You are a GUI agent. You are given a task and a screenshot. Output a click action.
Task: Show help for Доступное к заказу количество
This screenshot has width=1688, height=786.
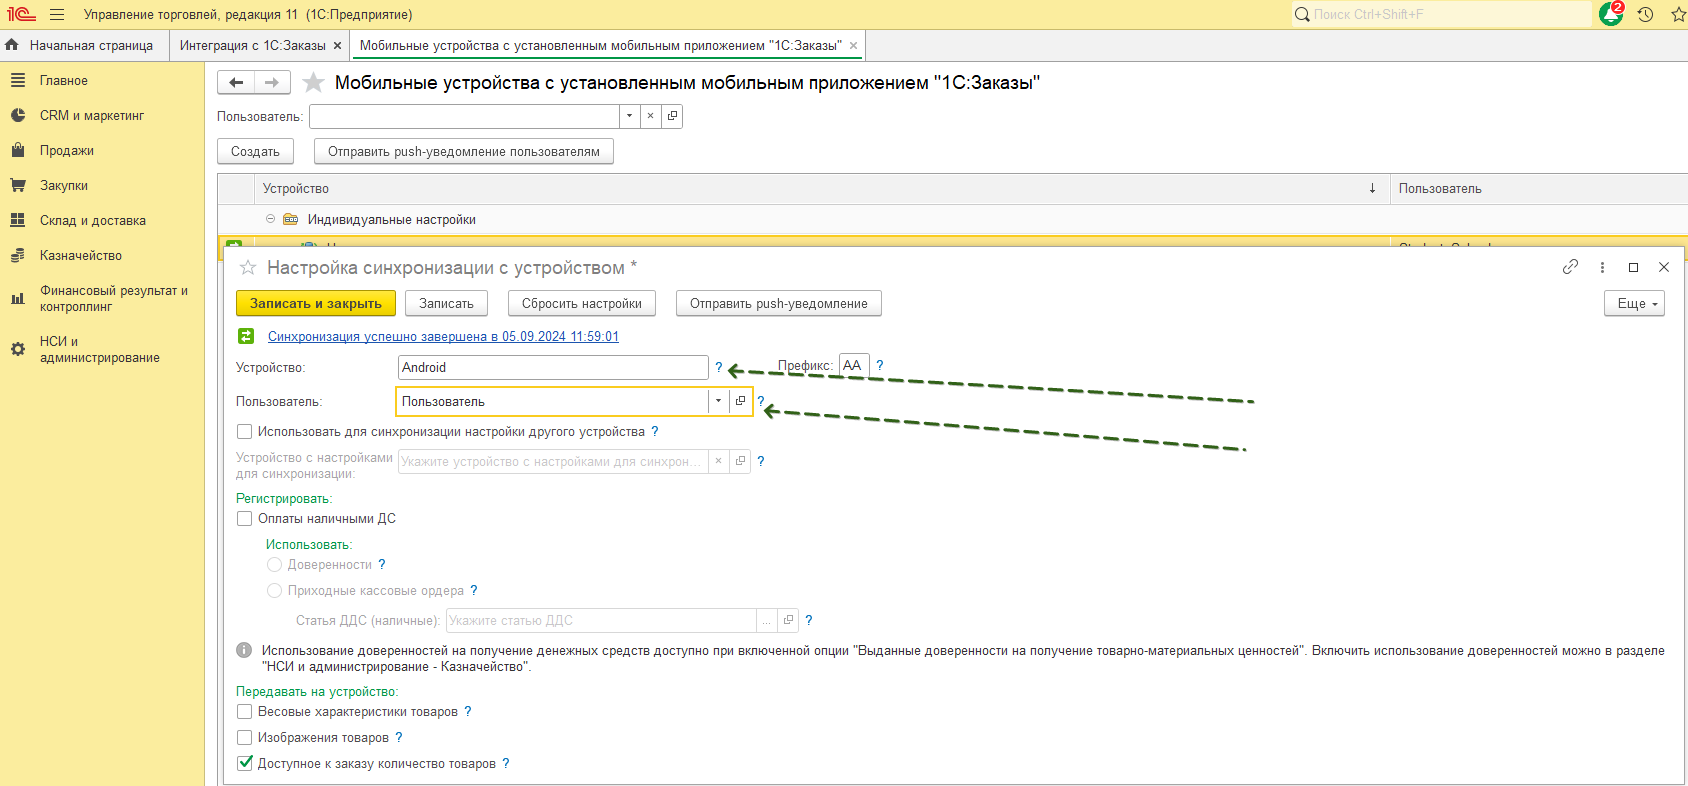coord(506,764)
